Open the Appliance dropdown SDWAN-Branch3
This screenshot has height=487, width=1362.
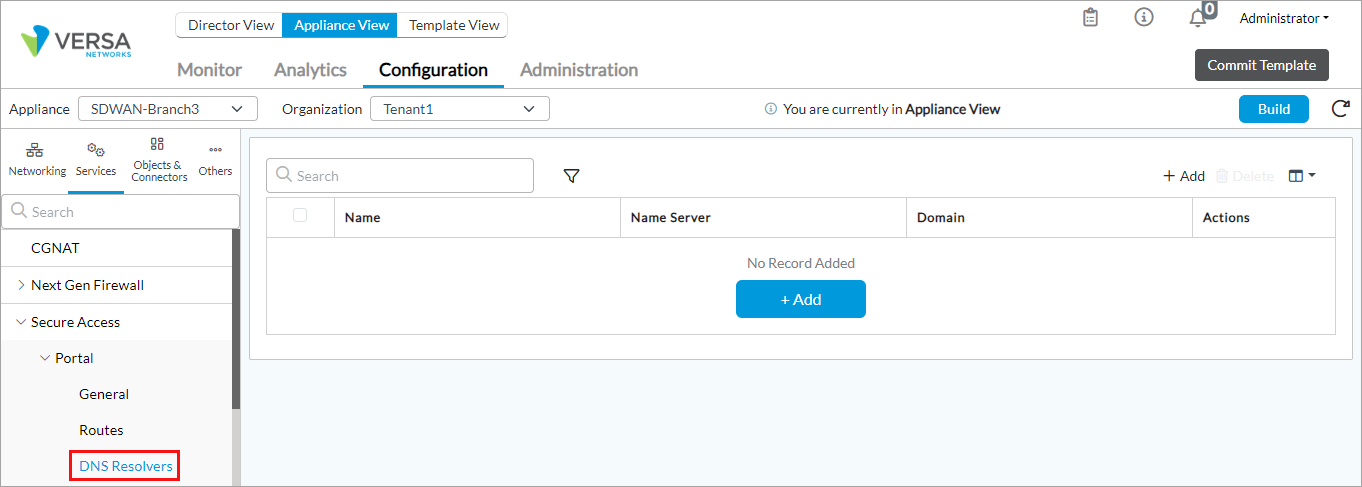click(167, 109)
